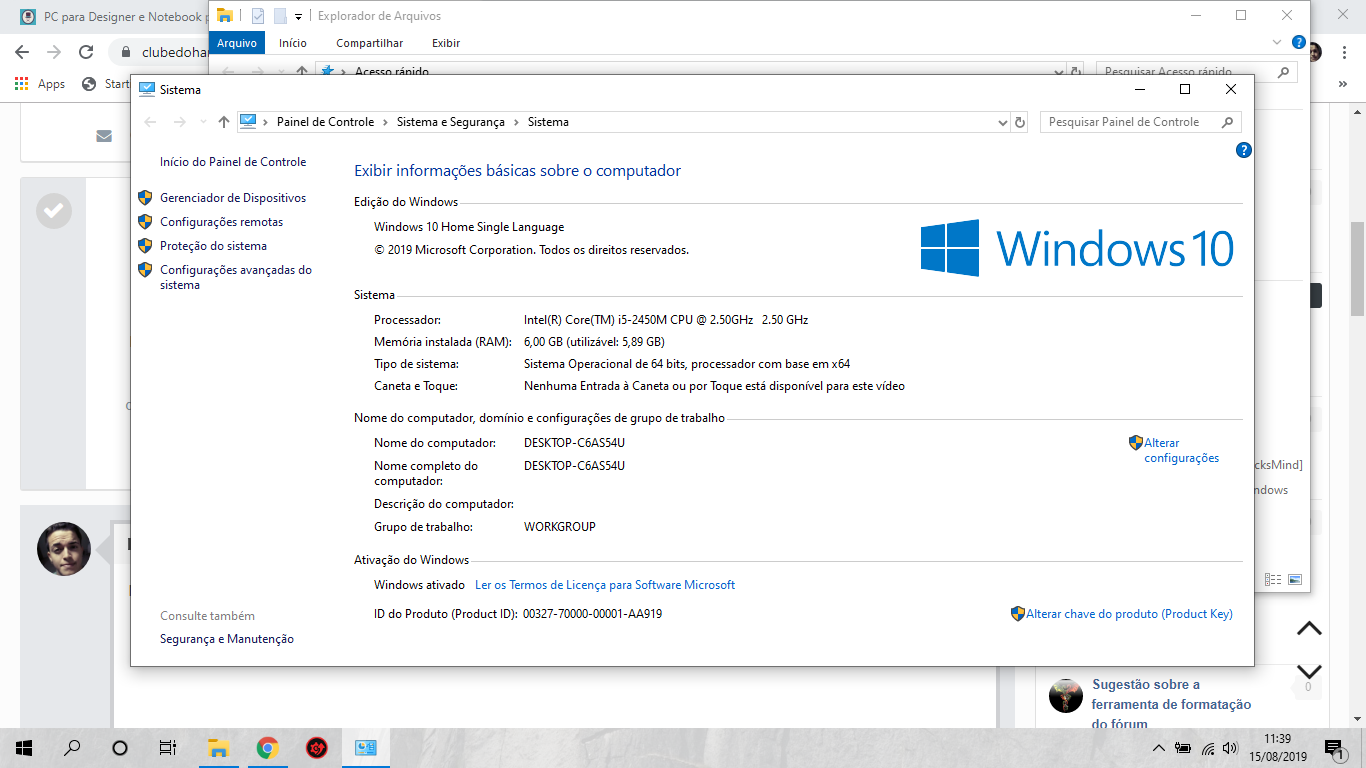Click the up arrow navigation icon
Viewport: 1366px width, 768px height.
click(224, 122)
